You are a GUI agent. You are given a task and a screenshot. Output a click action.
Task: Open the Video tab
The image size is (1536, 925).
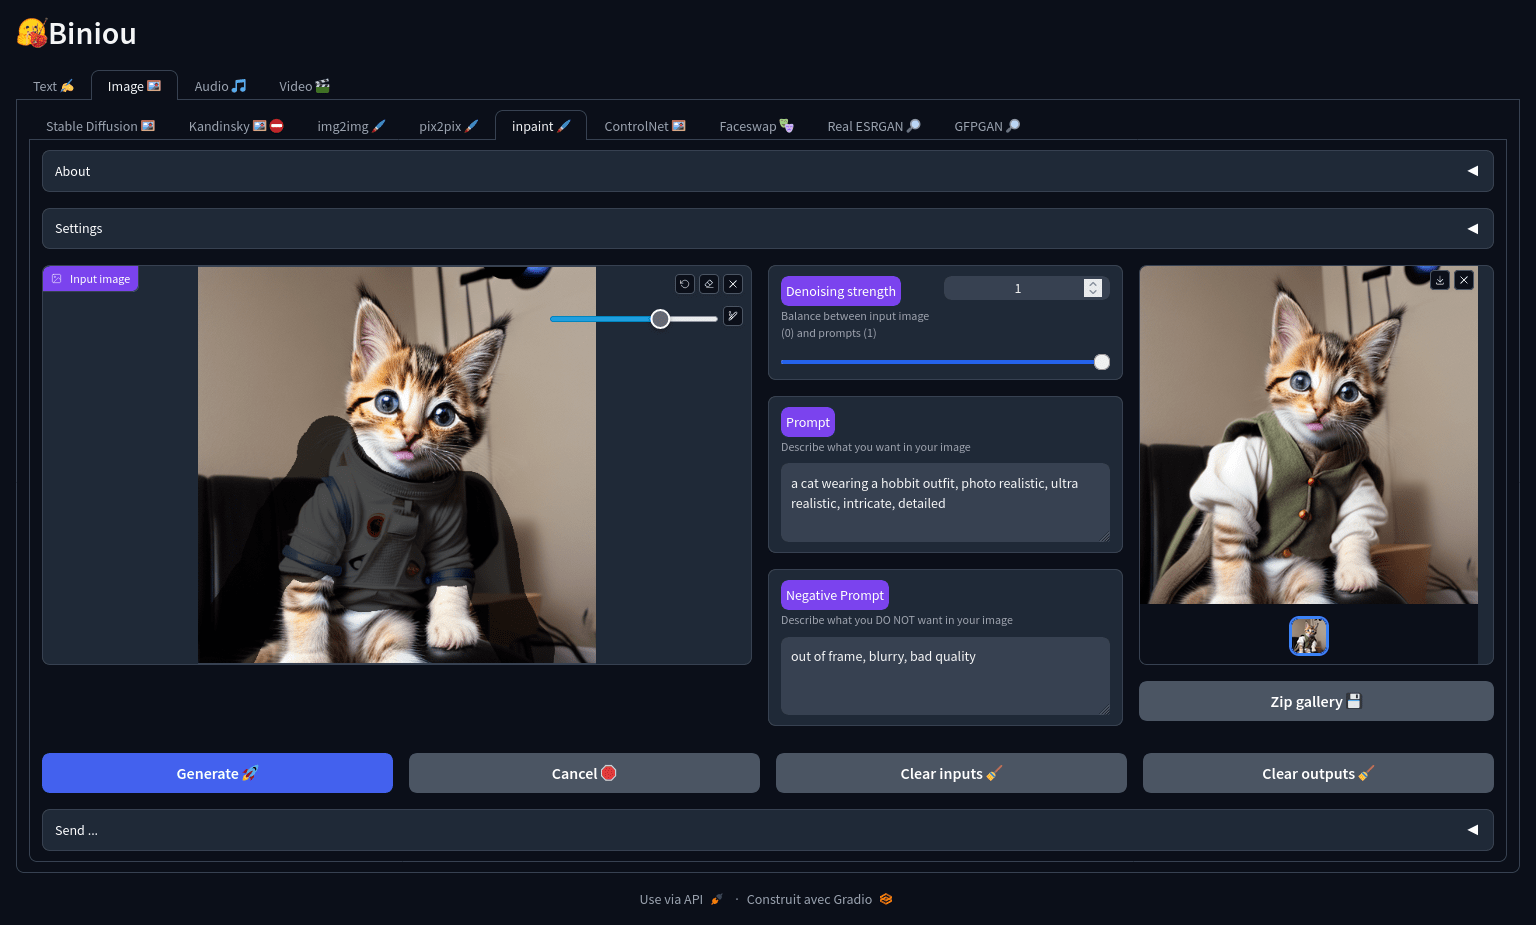304,86
